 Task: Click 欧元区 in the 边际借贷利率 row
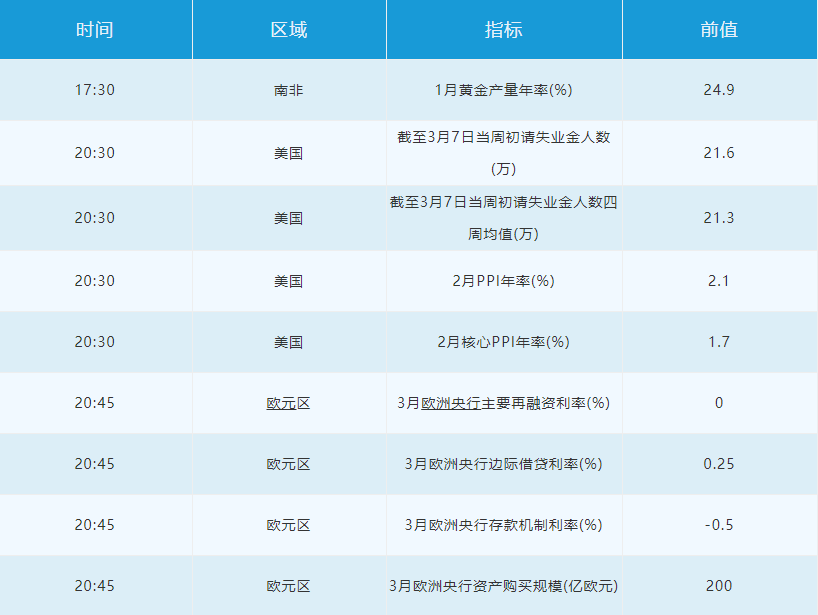point(288,464)
